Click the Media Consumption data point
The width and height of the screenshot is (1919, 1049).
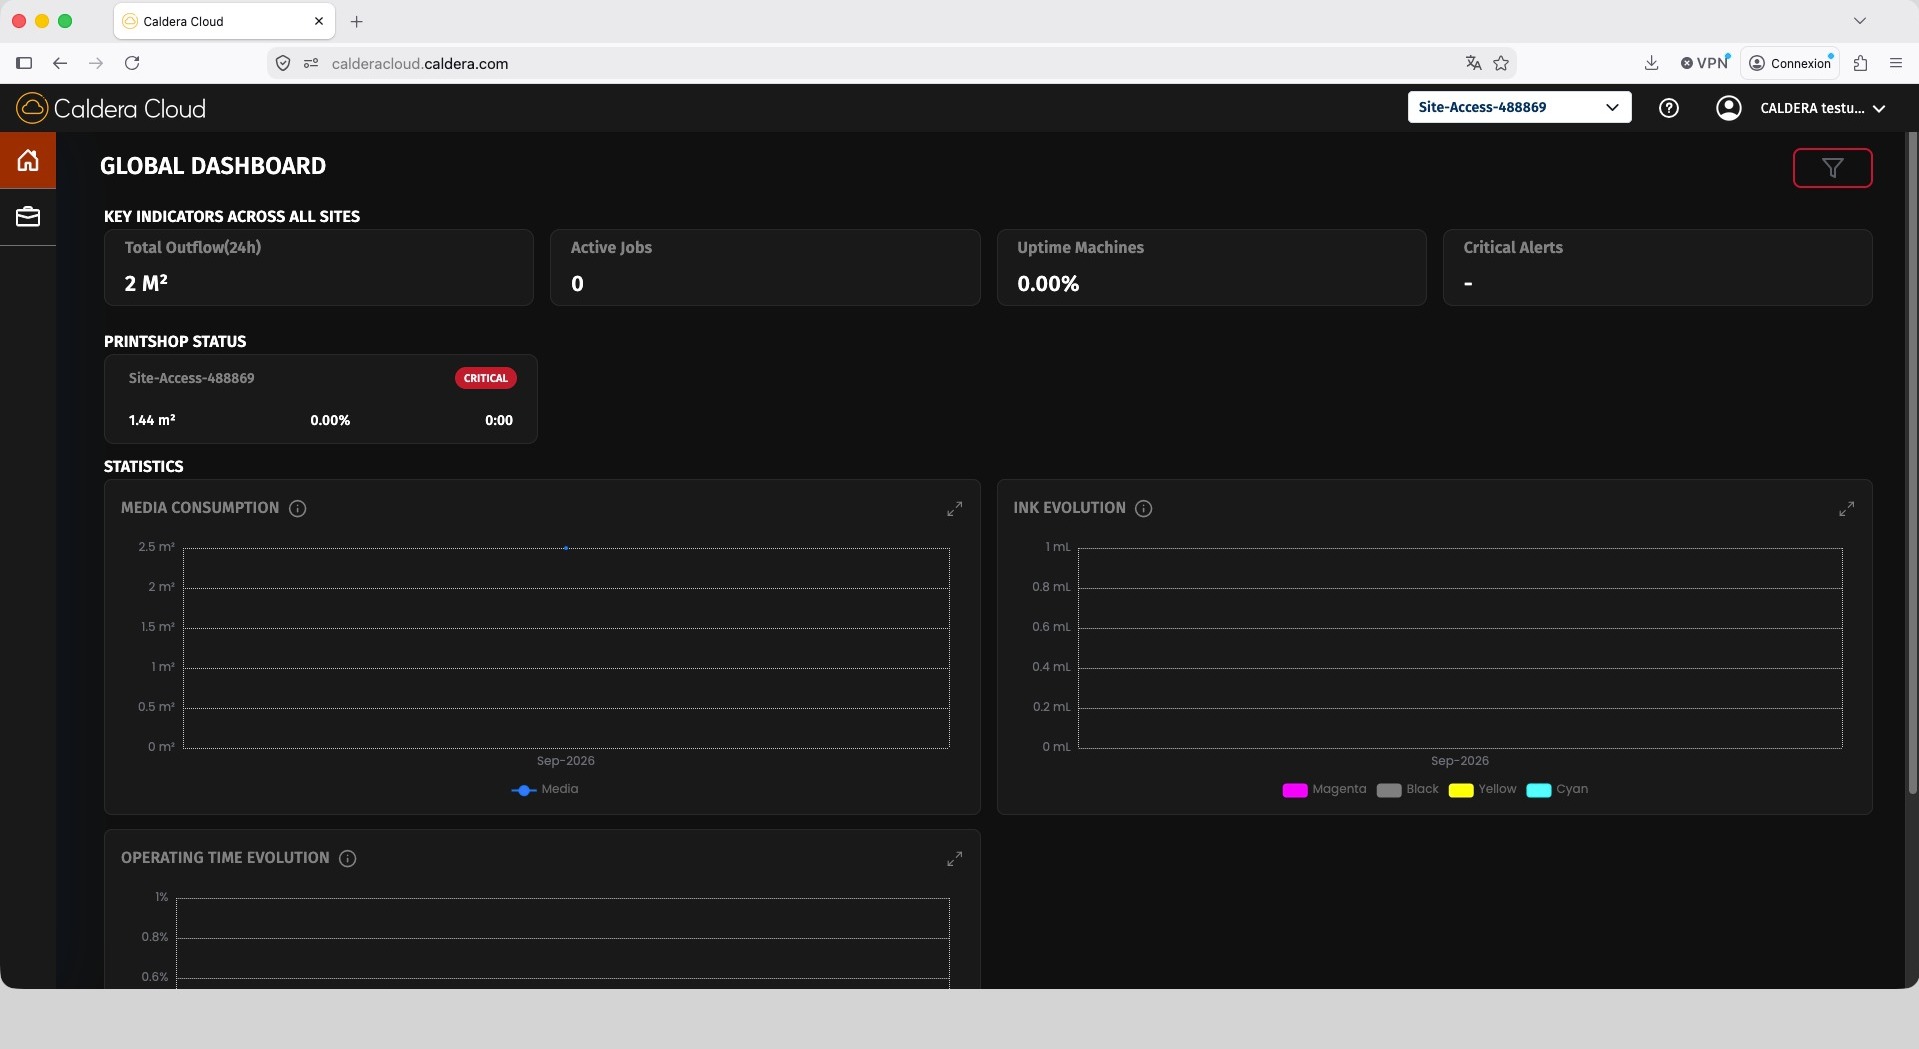click(x=566, y=548)
